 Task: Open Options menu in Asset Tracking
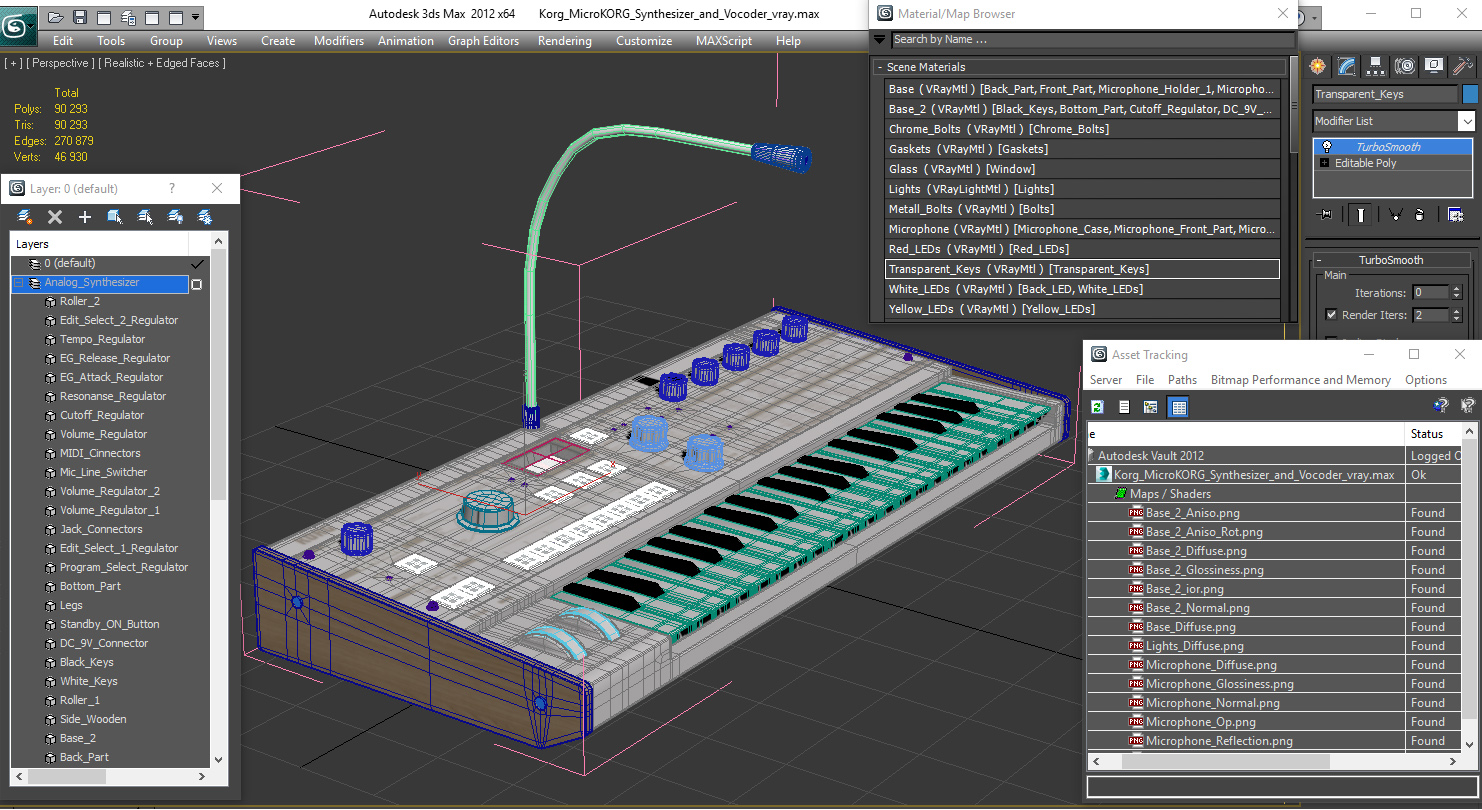click(x=1426, y=380)
